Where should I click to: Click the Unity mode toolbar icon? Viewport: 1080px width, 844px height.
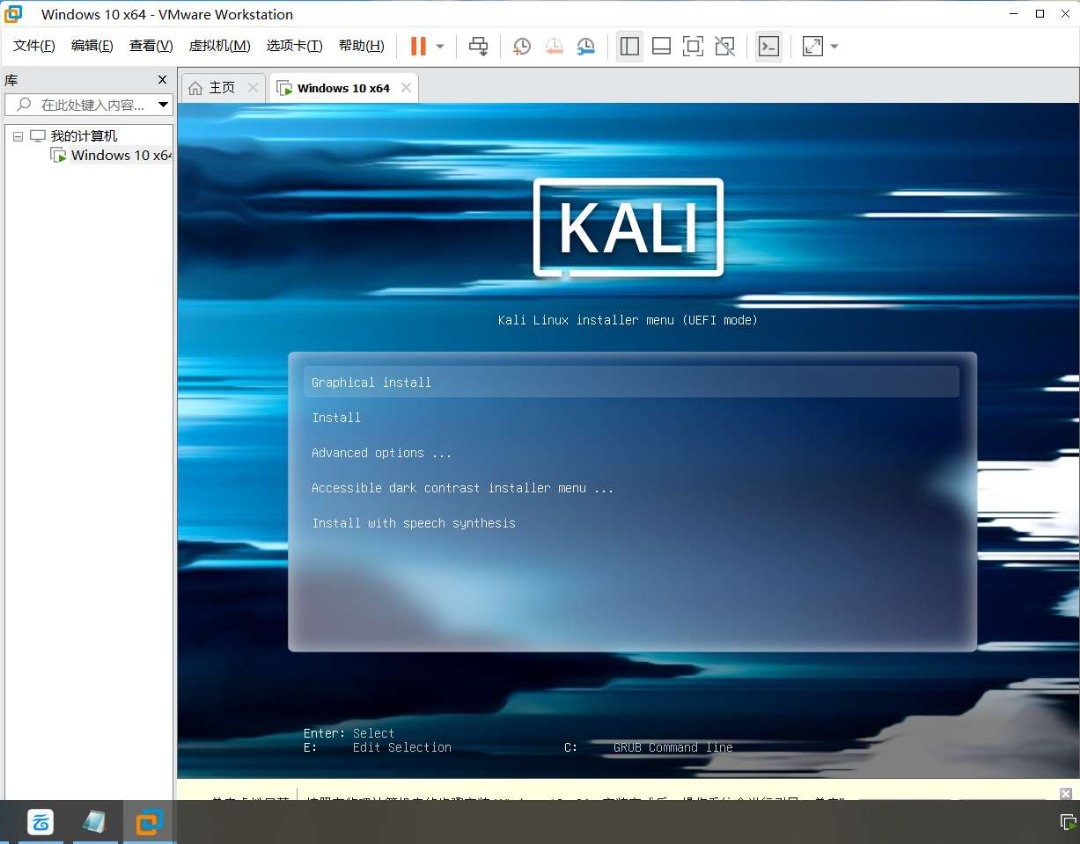pyautogui.click(x=725, y=46)
